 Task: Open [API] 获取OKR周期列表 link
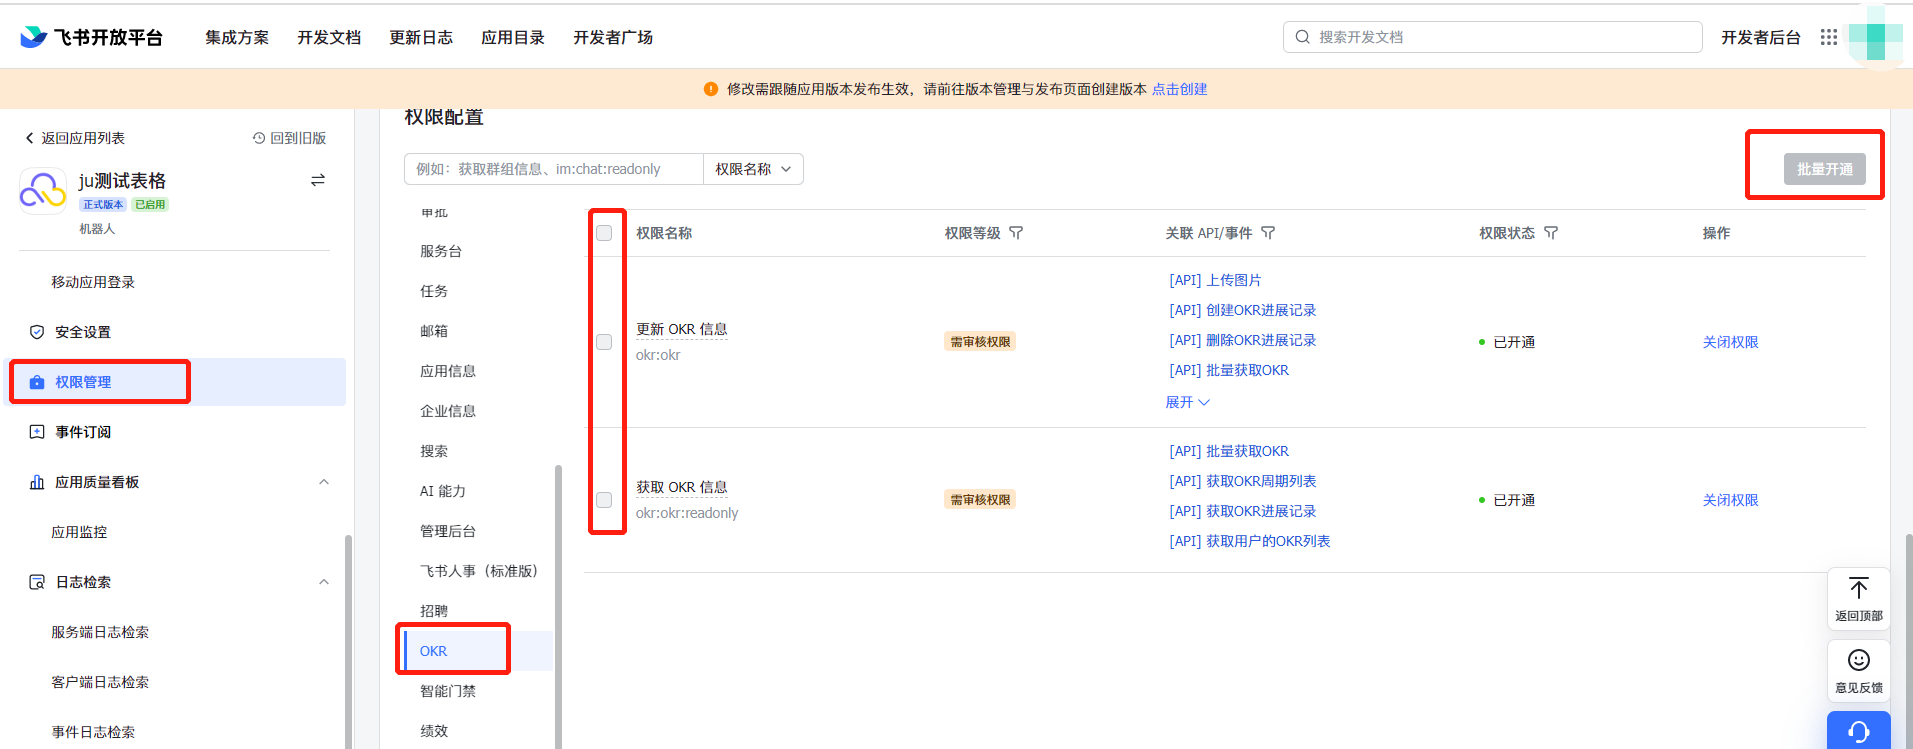point(1243,481)
